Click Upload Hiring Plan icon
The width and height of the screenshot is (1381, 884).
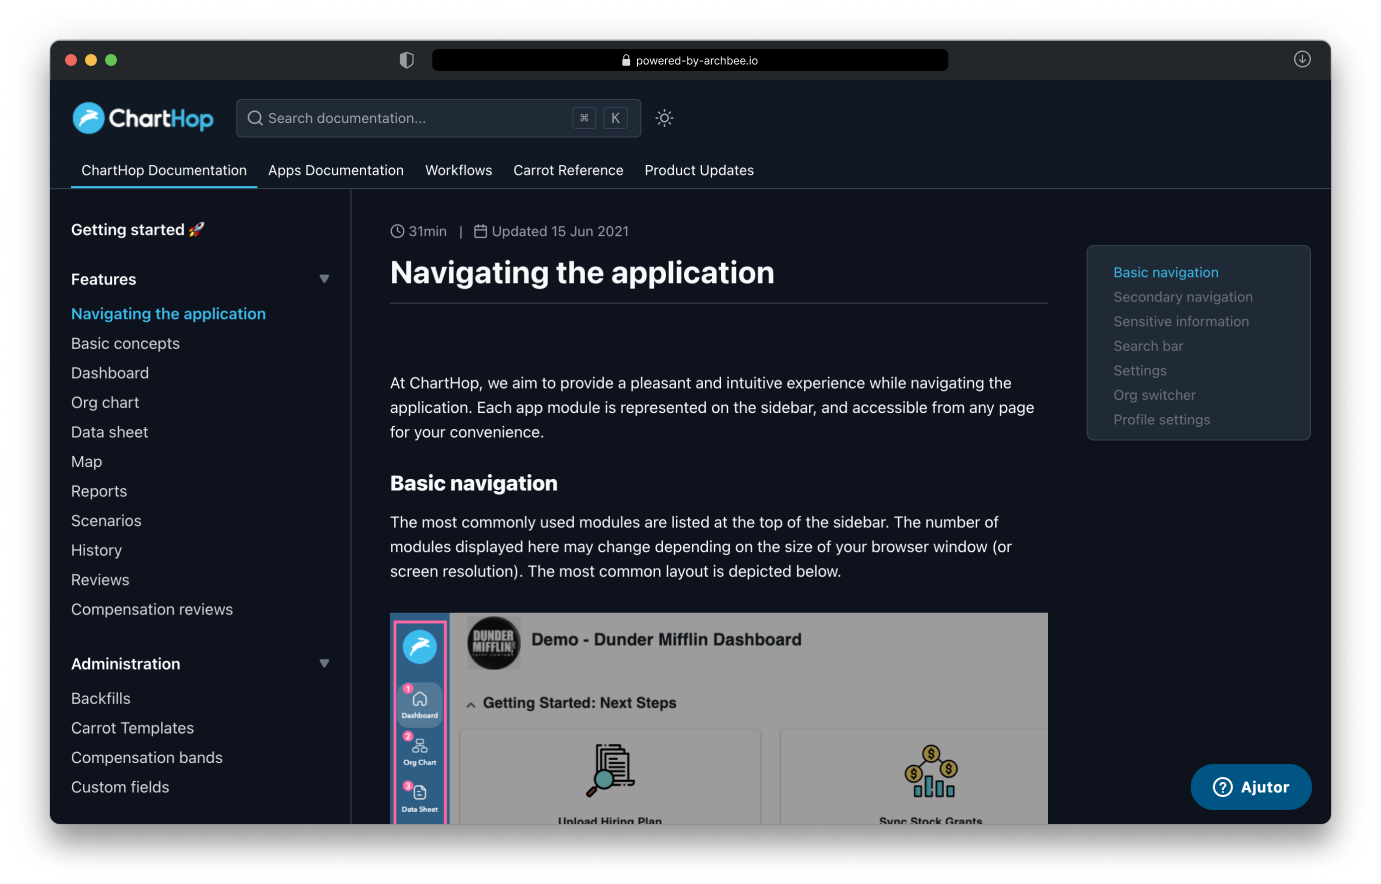click(610, 770)
